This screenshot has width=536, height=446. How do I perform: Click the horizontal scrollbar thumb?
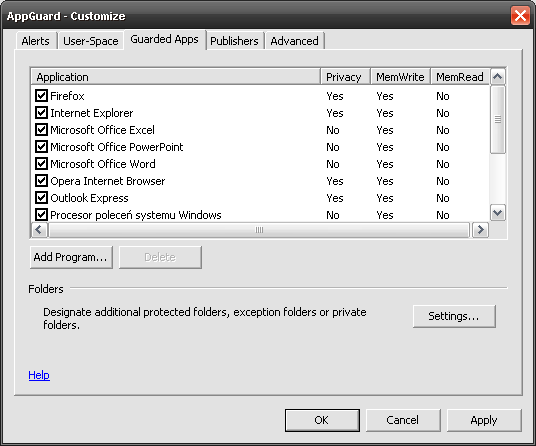[x=259, y=230]
